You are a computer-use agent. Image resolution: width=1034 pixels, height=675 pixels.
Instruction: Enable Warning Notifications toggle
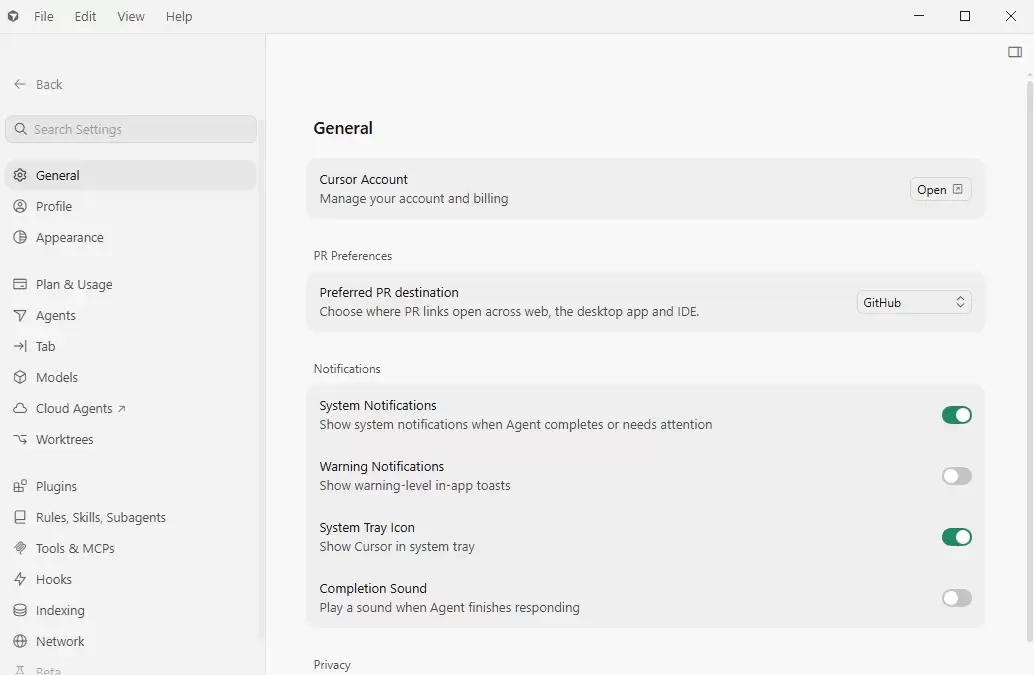(x=957, y=476)
